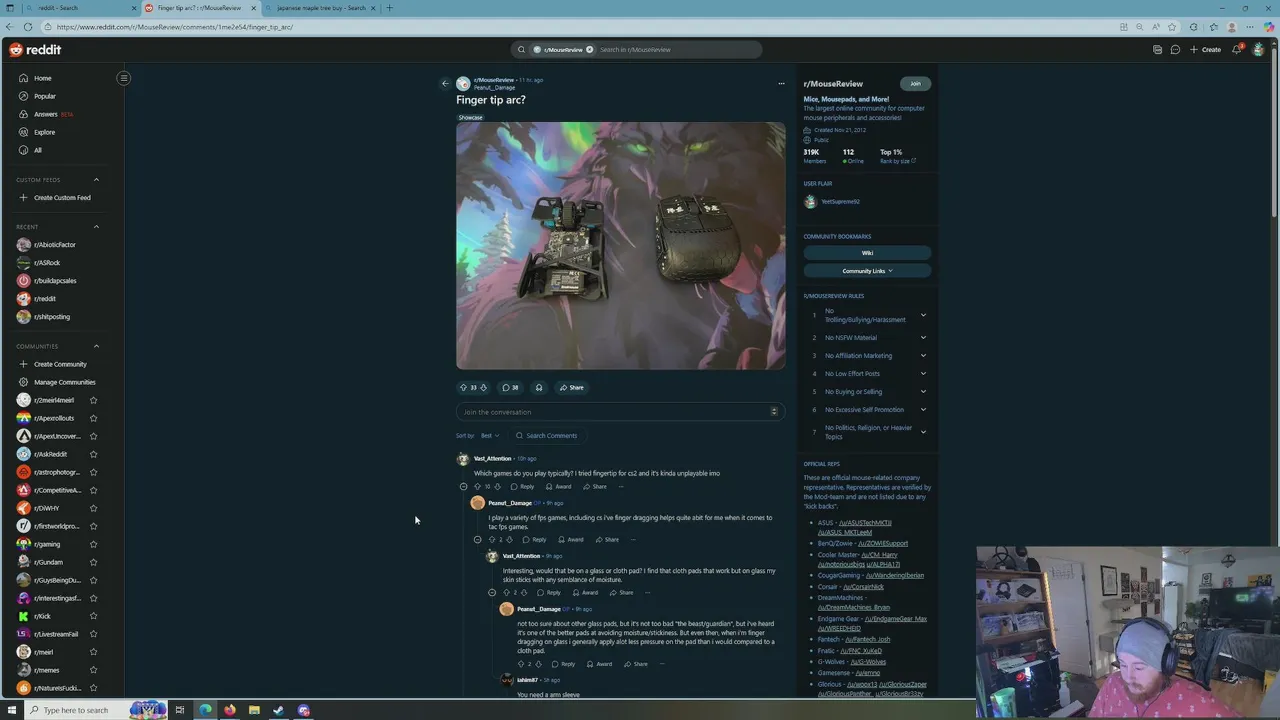Upvote the Finger tip arc post
The width and height of the screenshot is (1280, 720).
tap(463, 387)
